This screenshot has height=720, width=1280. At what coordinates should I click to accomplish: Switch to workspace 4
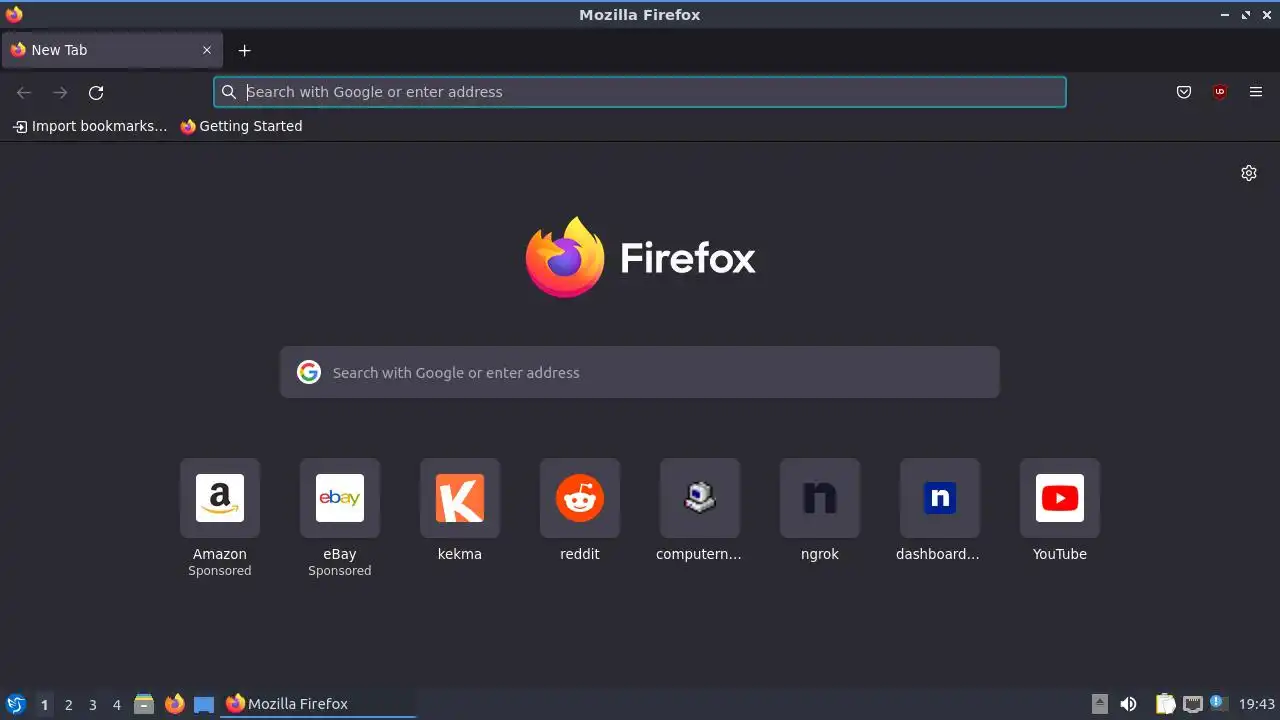point(116,704)
